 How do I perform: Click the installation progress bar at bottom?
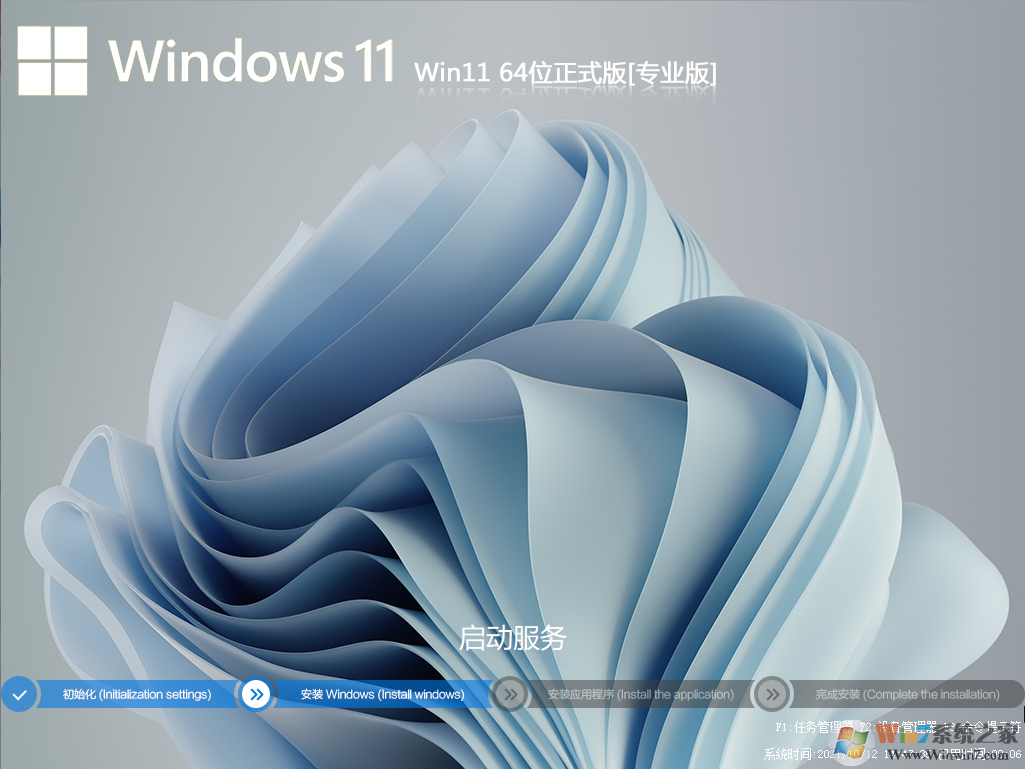[512, 694]
